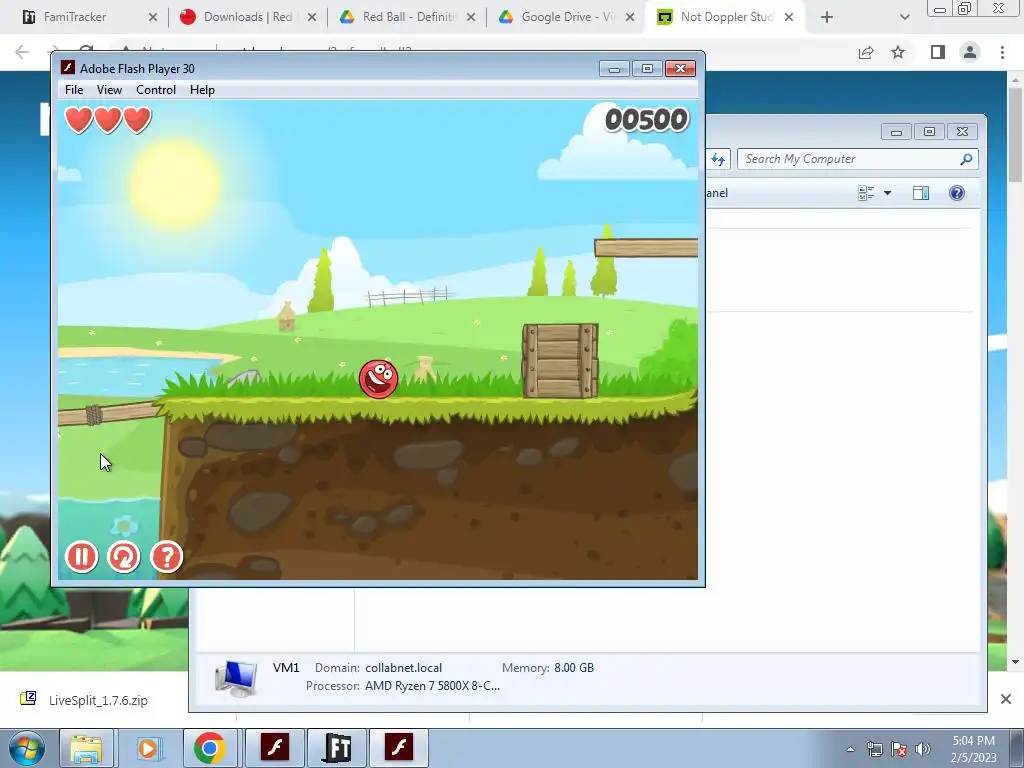Share this page from the address bar
Image resolution: width=1024 pixels, height=768 pixels.
point(866,52)
